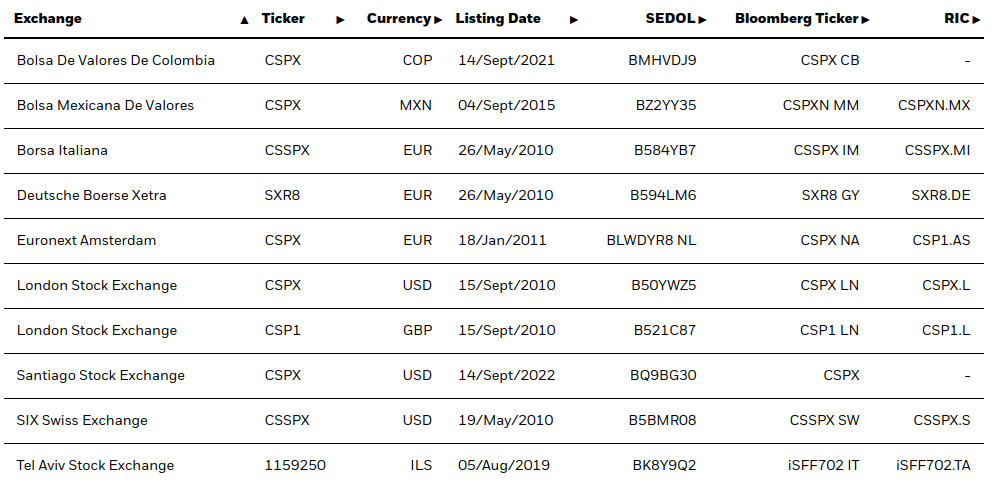Click the Listing Date sort arrow

[574, 20]
